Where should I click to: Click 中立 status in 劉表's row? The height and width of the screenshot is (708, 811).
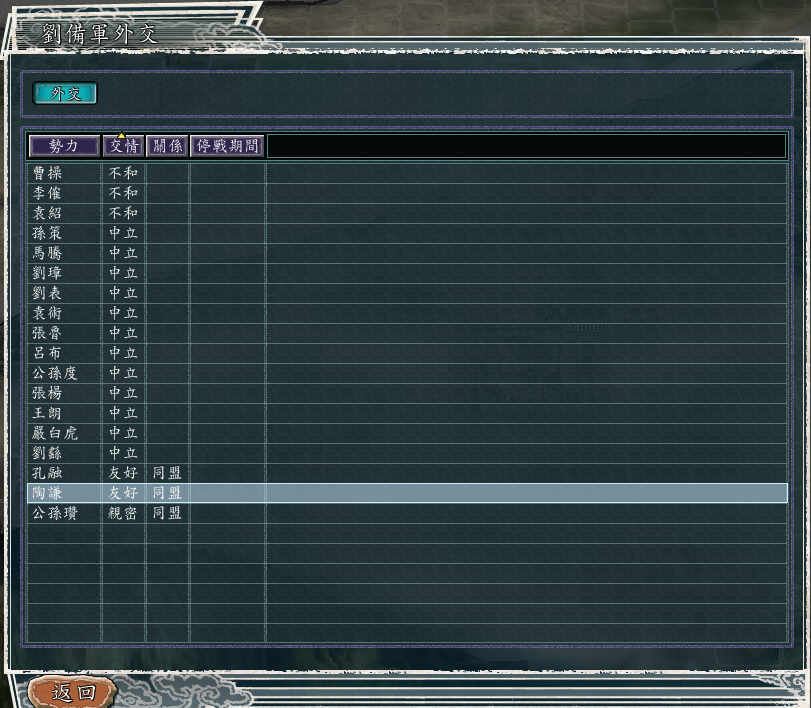pyautogui.click(x=123, y=293)
